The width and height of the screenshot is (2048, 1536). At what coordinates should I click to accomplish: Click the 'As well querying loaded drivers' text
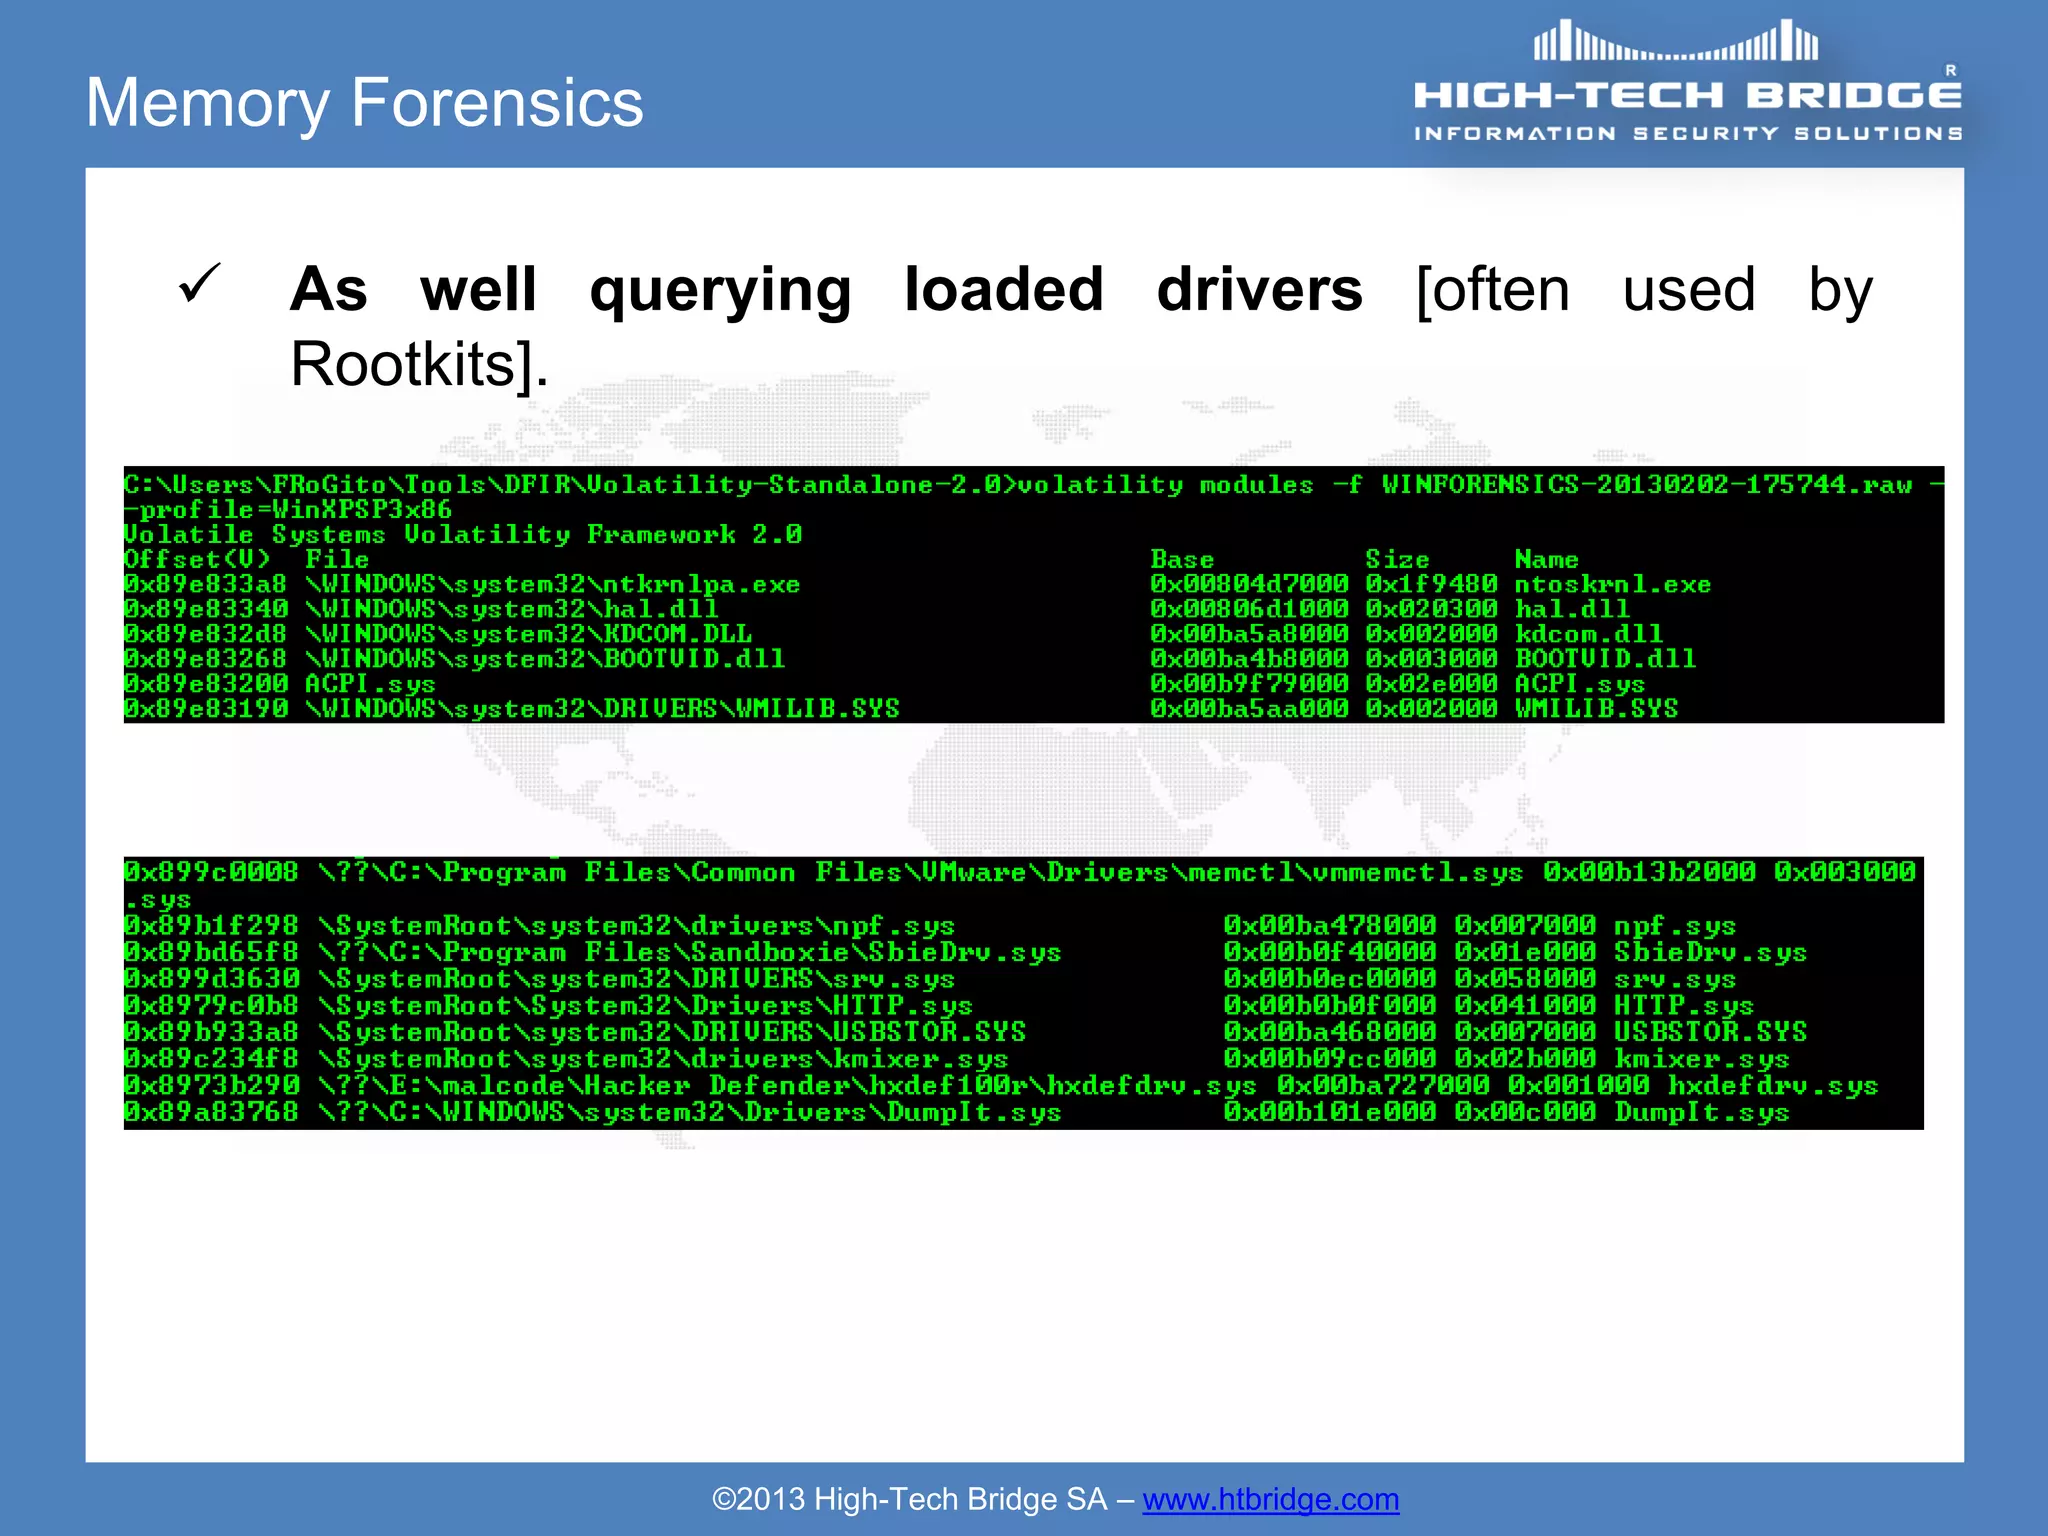pyautogui.click(x=826, y=290)
